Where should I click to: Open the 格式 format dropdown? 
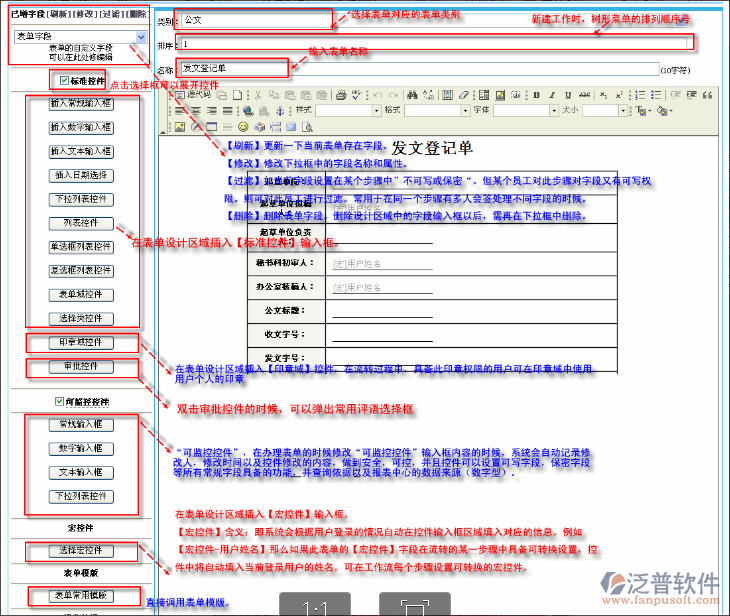point(437,110)
